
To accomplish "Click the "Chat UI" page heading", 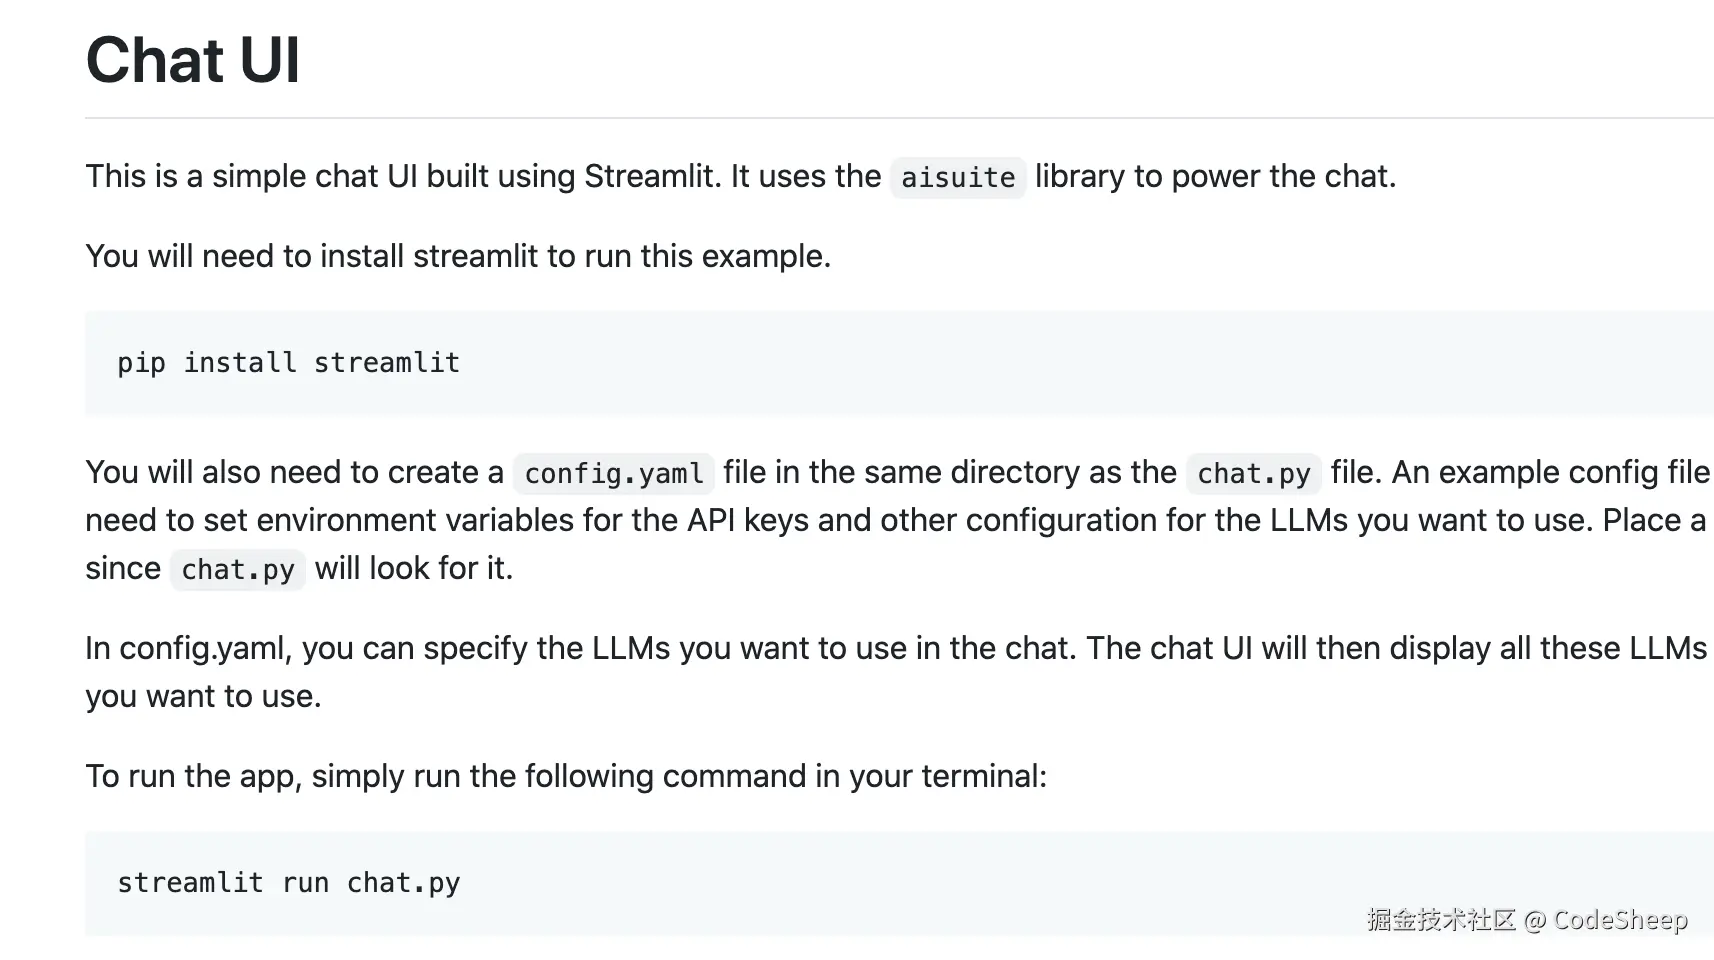I will 193,60.
